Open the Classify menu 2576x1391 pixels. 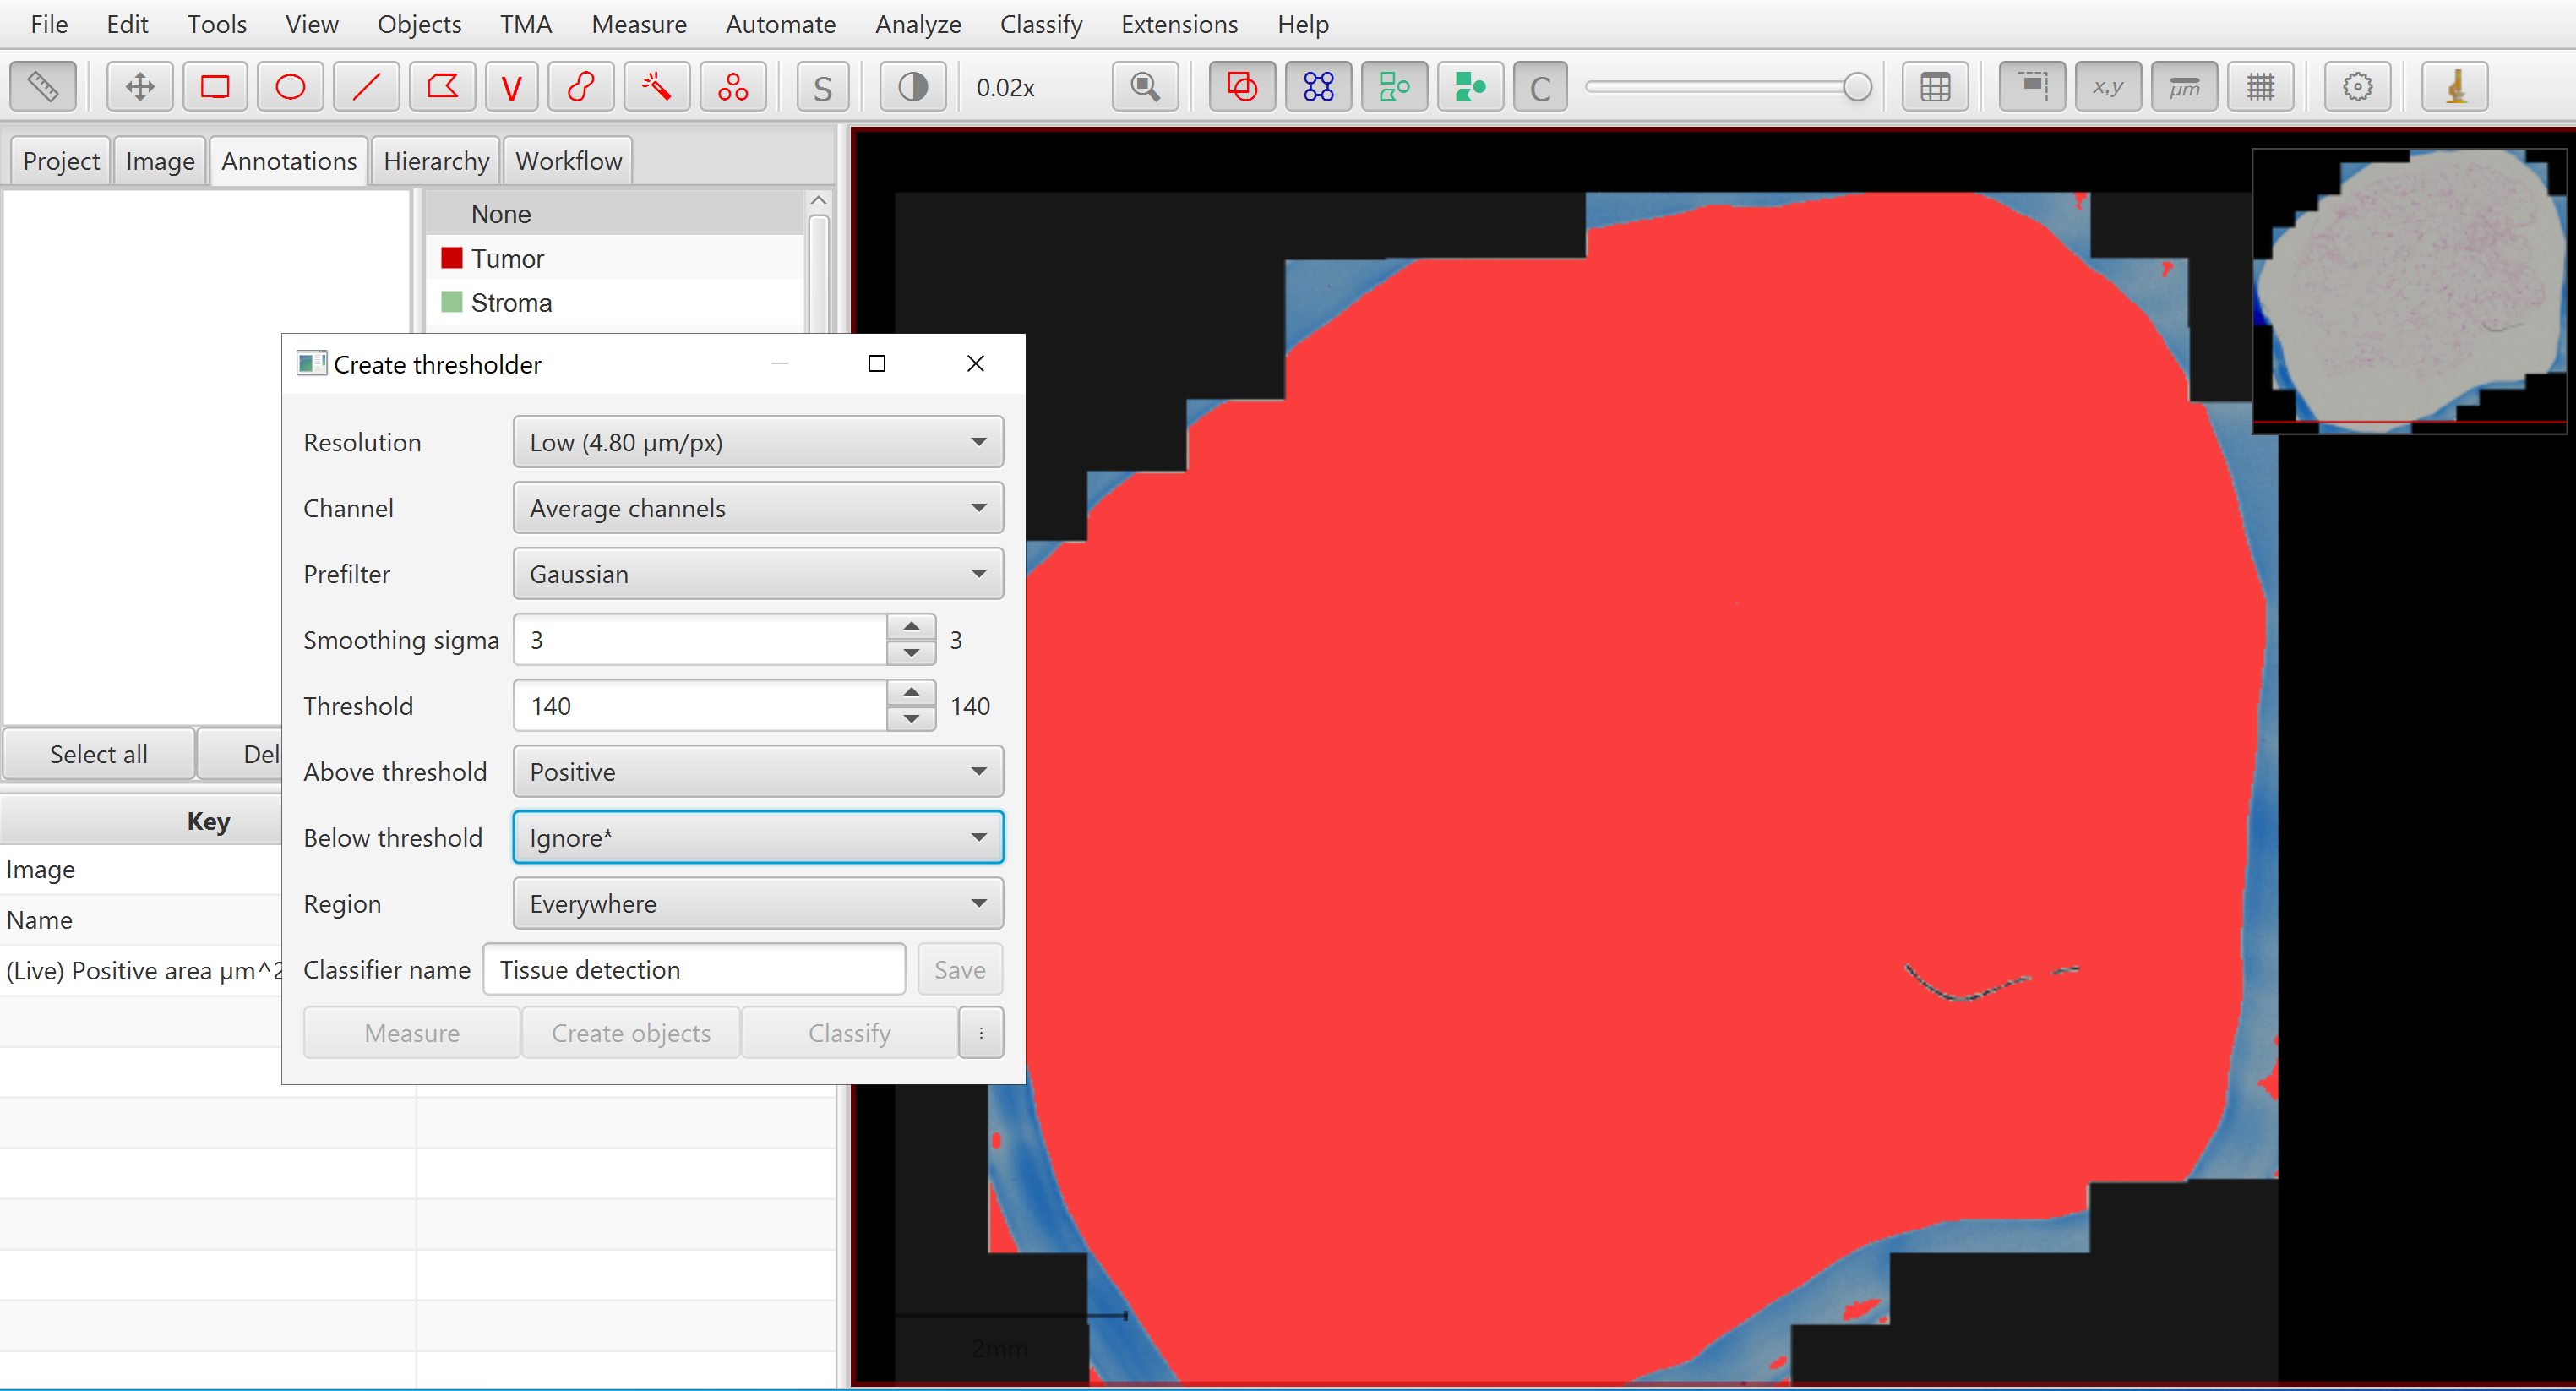click(x=1040, y=23)
